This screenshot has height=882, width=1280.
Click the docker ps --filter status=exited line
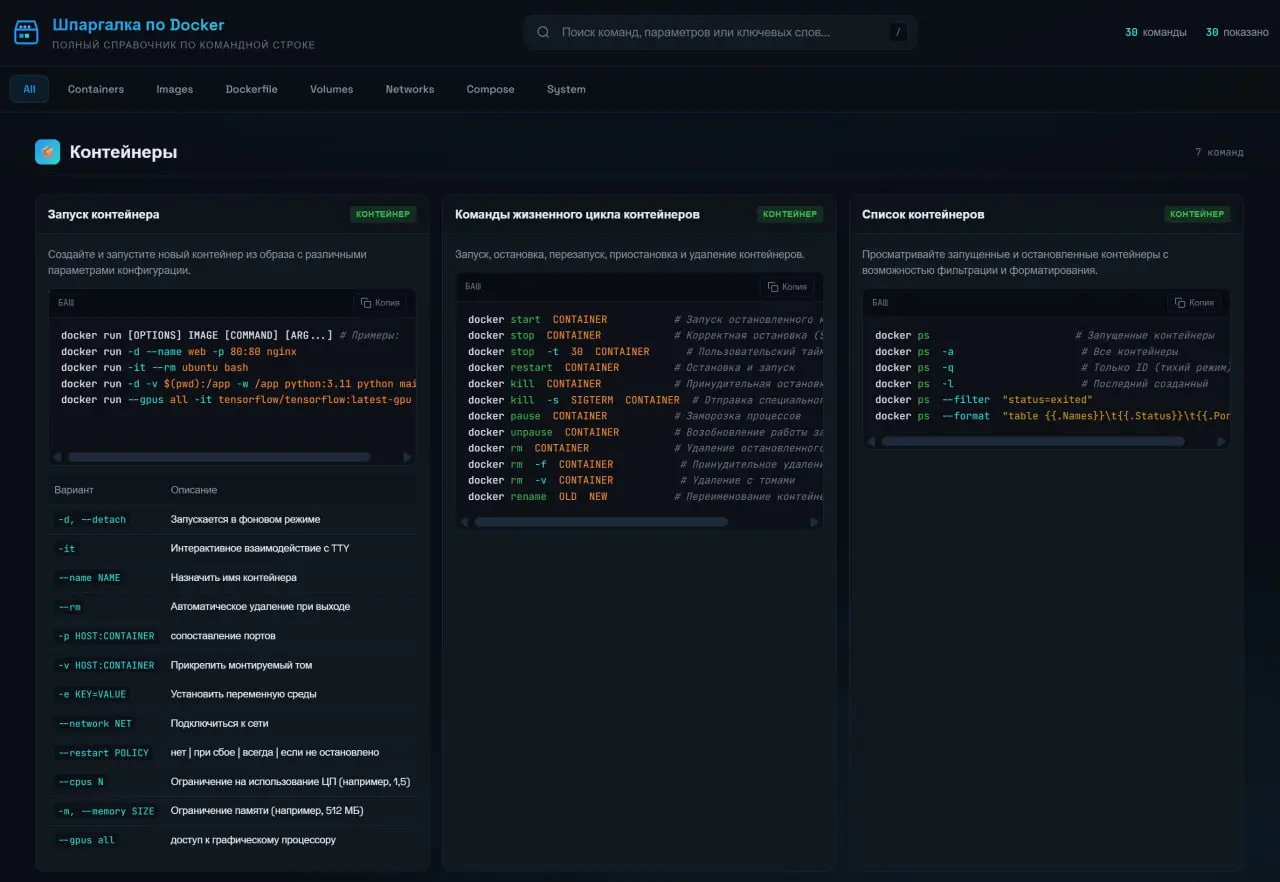(x=984, y=400)
